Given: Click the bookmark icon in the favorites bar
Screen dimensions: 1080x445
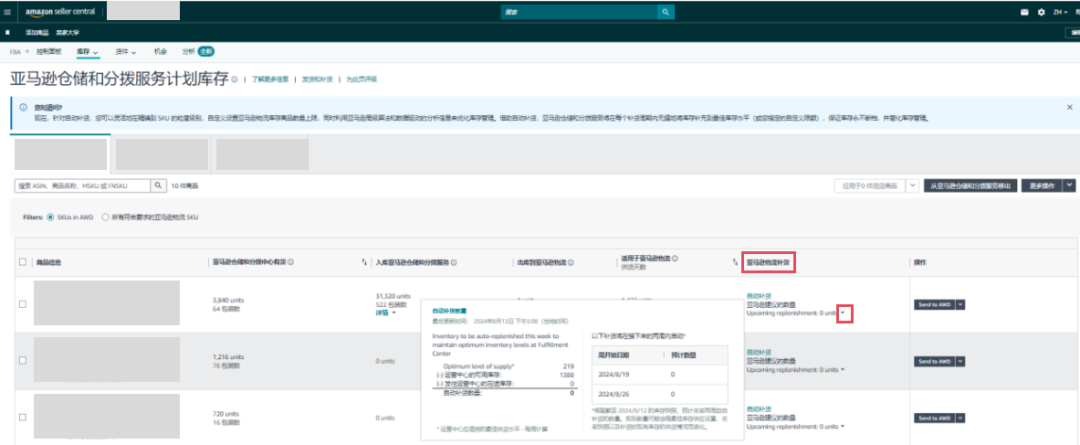Looking at the screenshot, I should [8, 32].
